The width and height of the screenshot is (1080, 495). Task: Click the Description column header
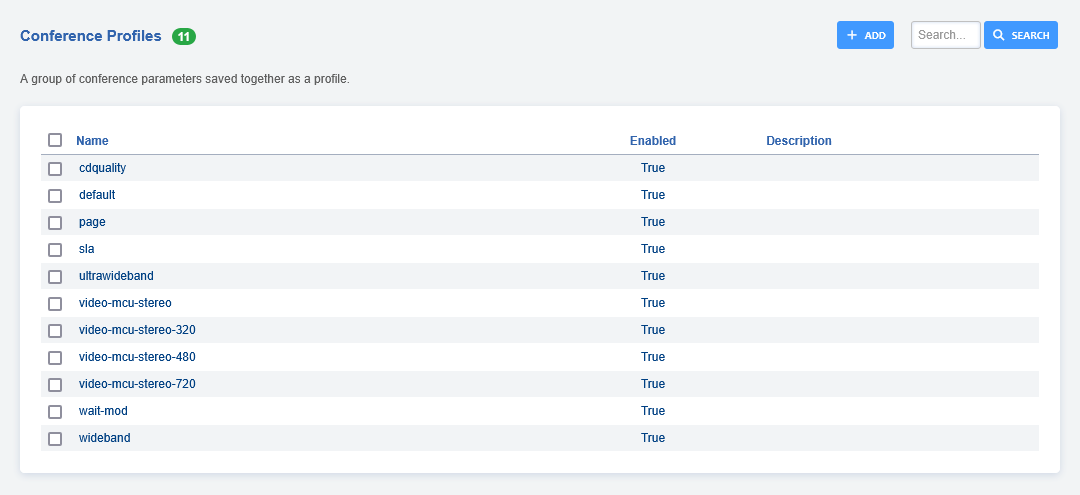click(x=798, y=141)
